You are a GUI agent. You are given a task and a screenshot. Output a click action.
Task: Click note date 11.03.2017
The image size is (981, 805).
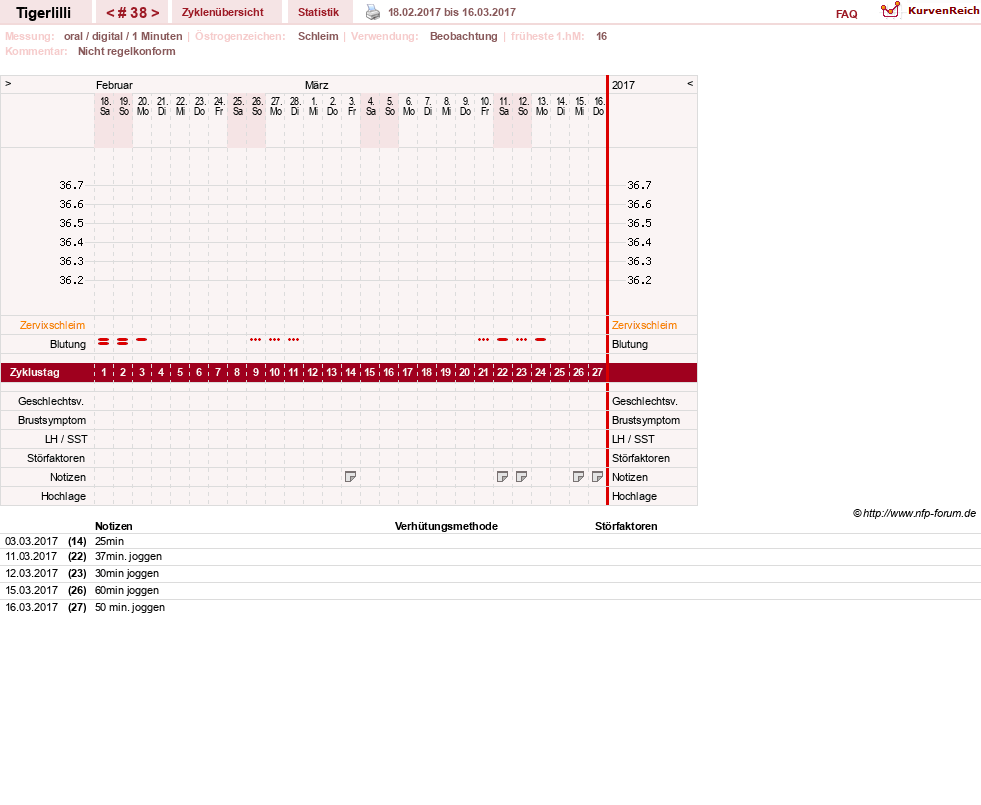point(31,557)
